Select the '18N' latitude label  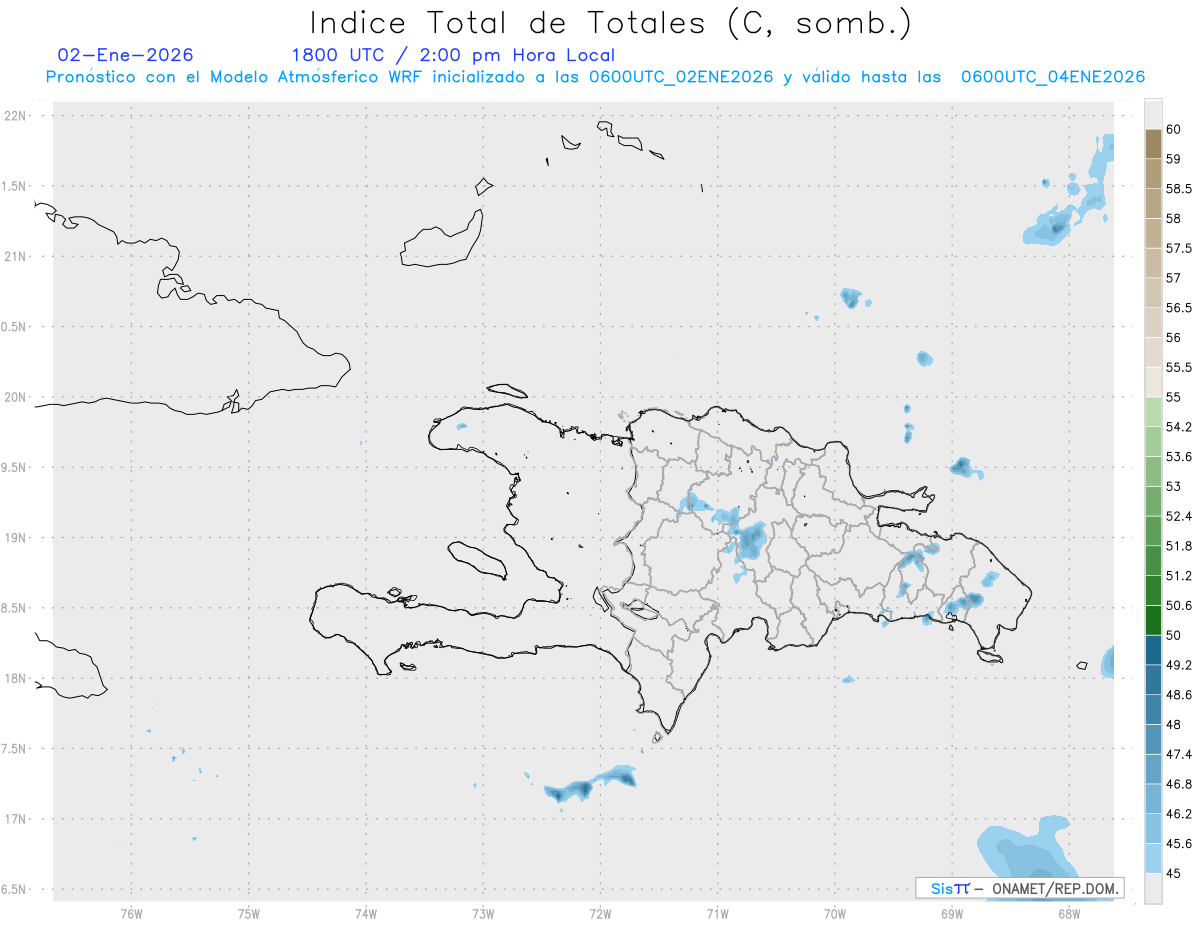[x=16, y=678]
